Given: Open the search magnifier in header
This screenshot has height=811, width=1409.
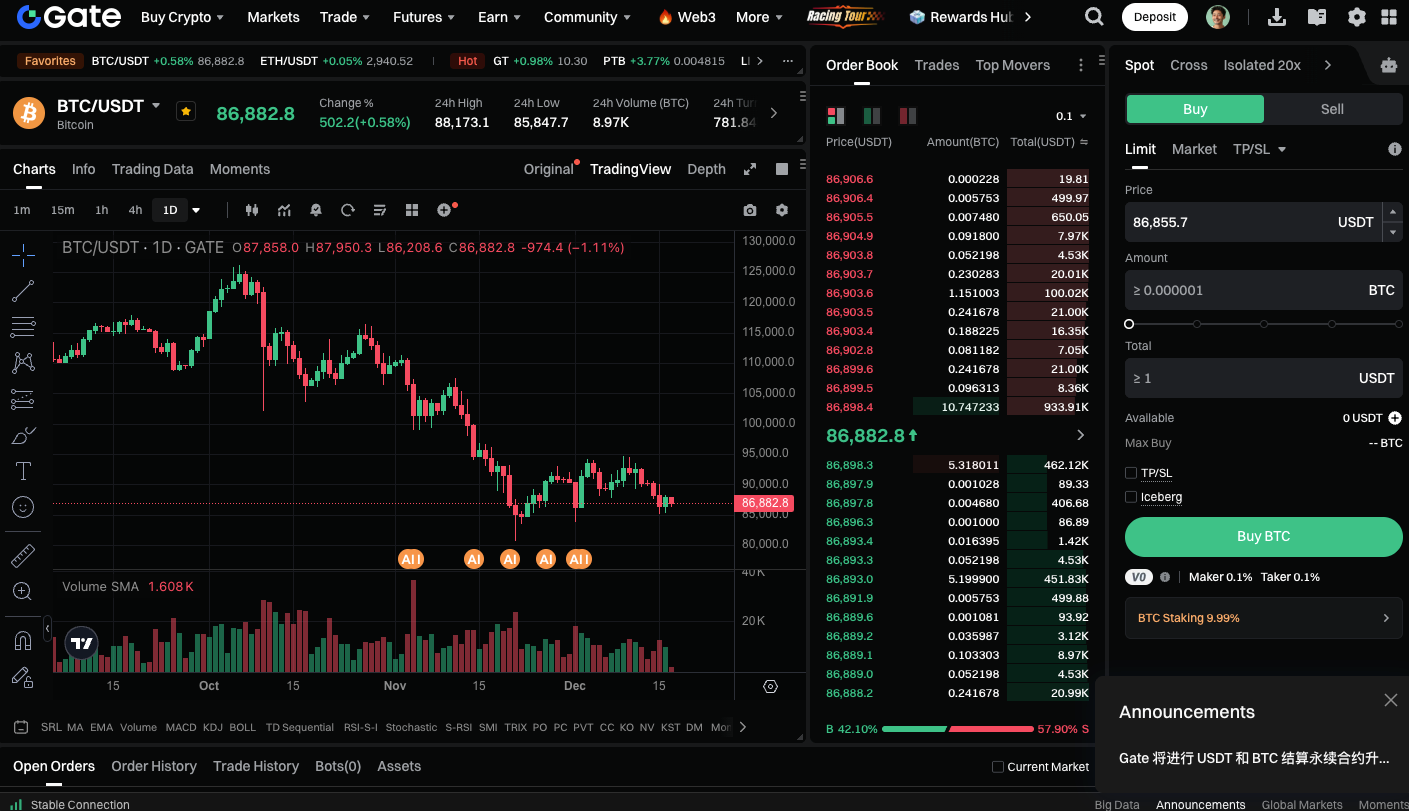Looking at the screenshot, I should pos(1095,17).
